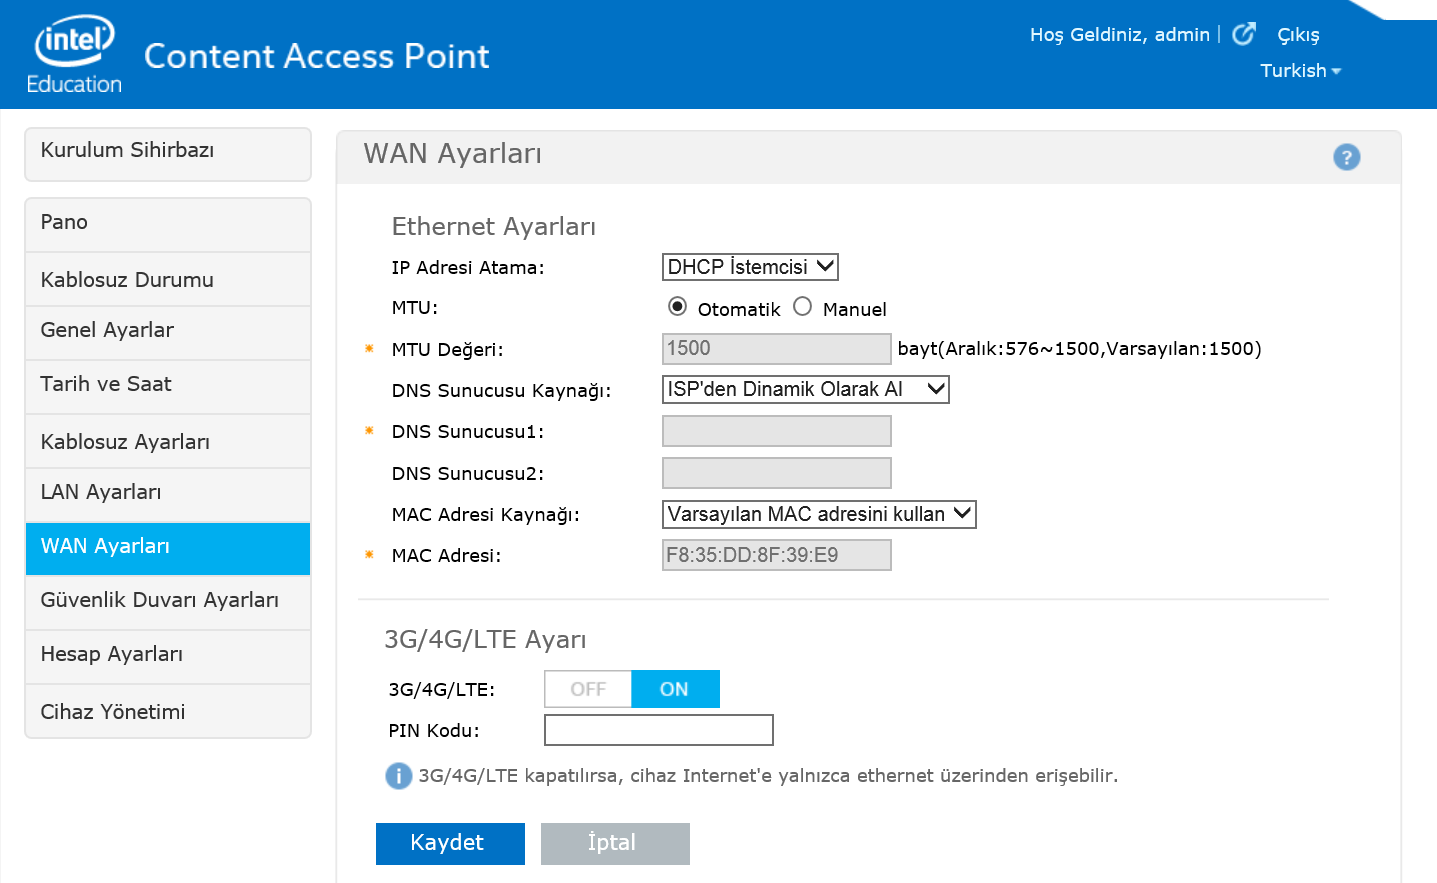This screenshot has width=1437, height=883.
Task: Click the blue info icon near 3G/4G/LTE note
Action: coord(399,775)
